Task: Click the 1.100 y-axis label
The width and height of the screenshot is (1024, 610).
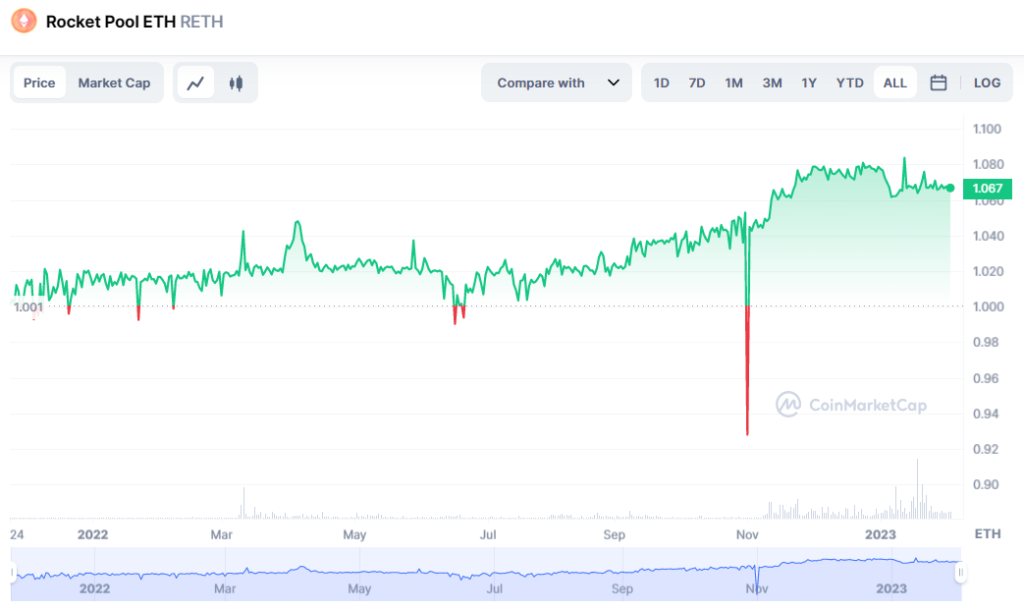Action: coord(987,129)
